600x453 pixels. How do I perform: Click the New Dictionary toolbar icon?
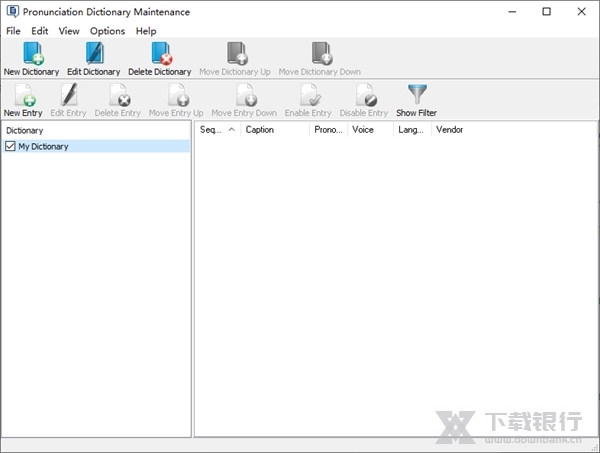(33, 53)
